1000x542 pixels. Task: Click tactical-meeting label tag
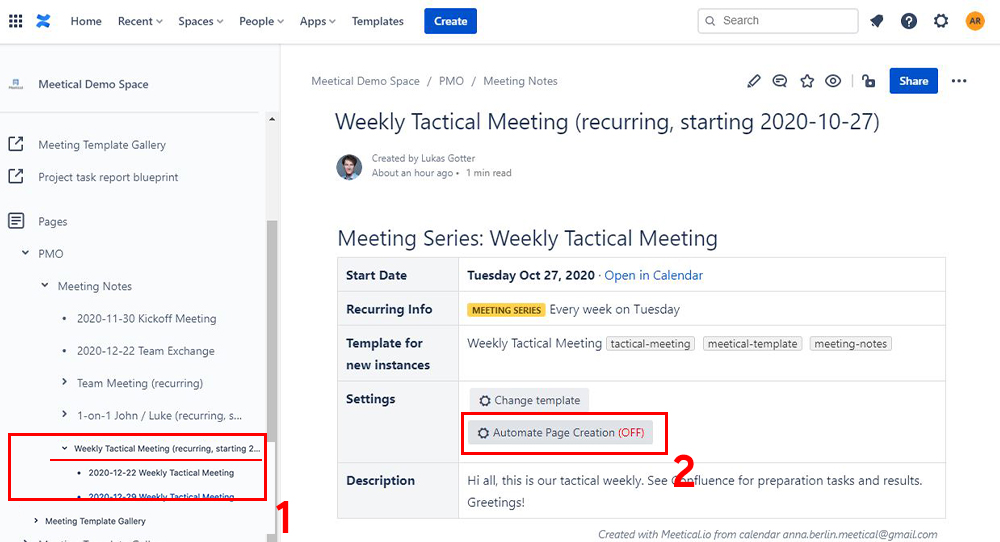[650, 344]
